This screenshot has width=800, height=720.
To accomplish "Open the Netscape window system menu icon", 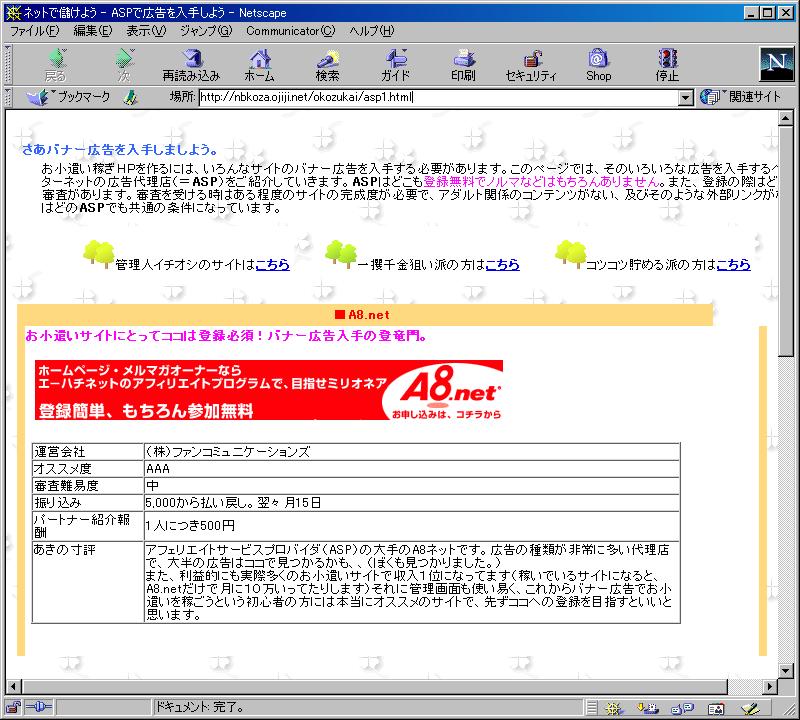I will coord(13,12).
